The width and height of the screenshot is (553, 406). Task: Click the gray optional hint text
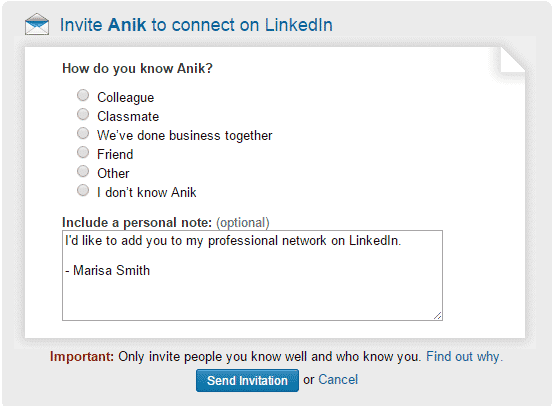click(x=243, y=223)
